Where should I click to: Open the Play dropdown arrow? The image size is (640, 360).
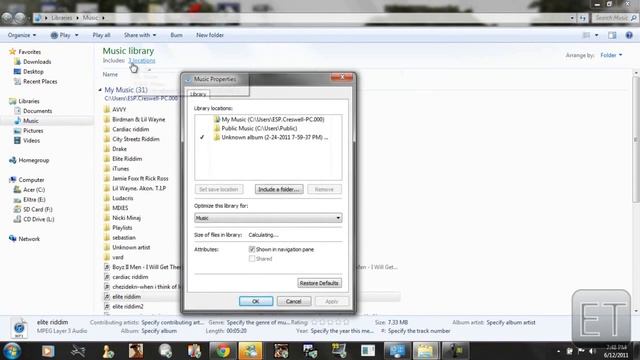[76, 35]
